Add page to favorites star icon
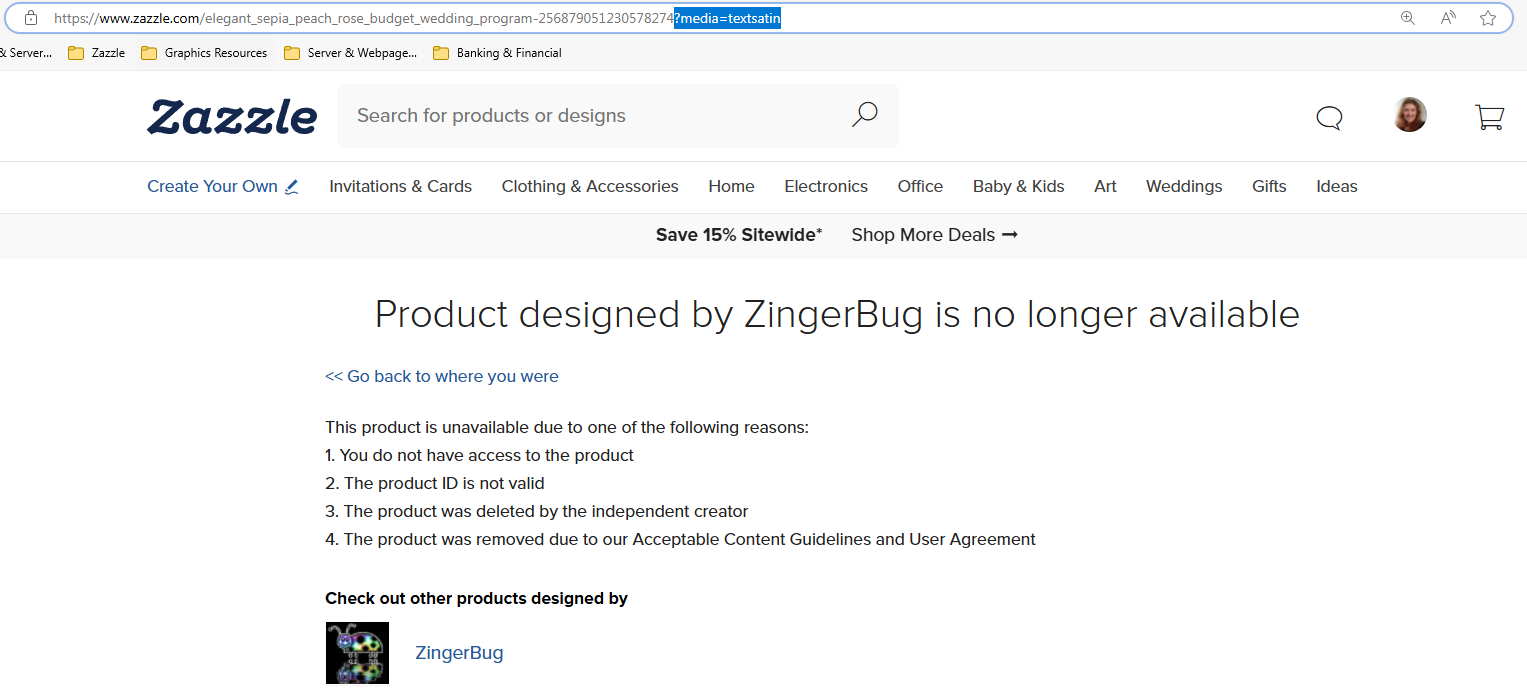Image resolution: width=1527 pixels, height=698 pixels. 1488,18
